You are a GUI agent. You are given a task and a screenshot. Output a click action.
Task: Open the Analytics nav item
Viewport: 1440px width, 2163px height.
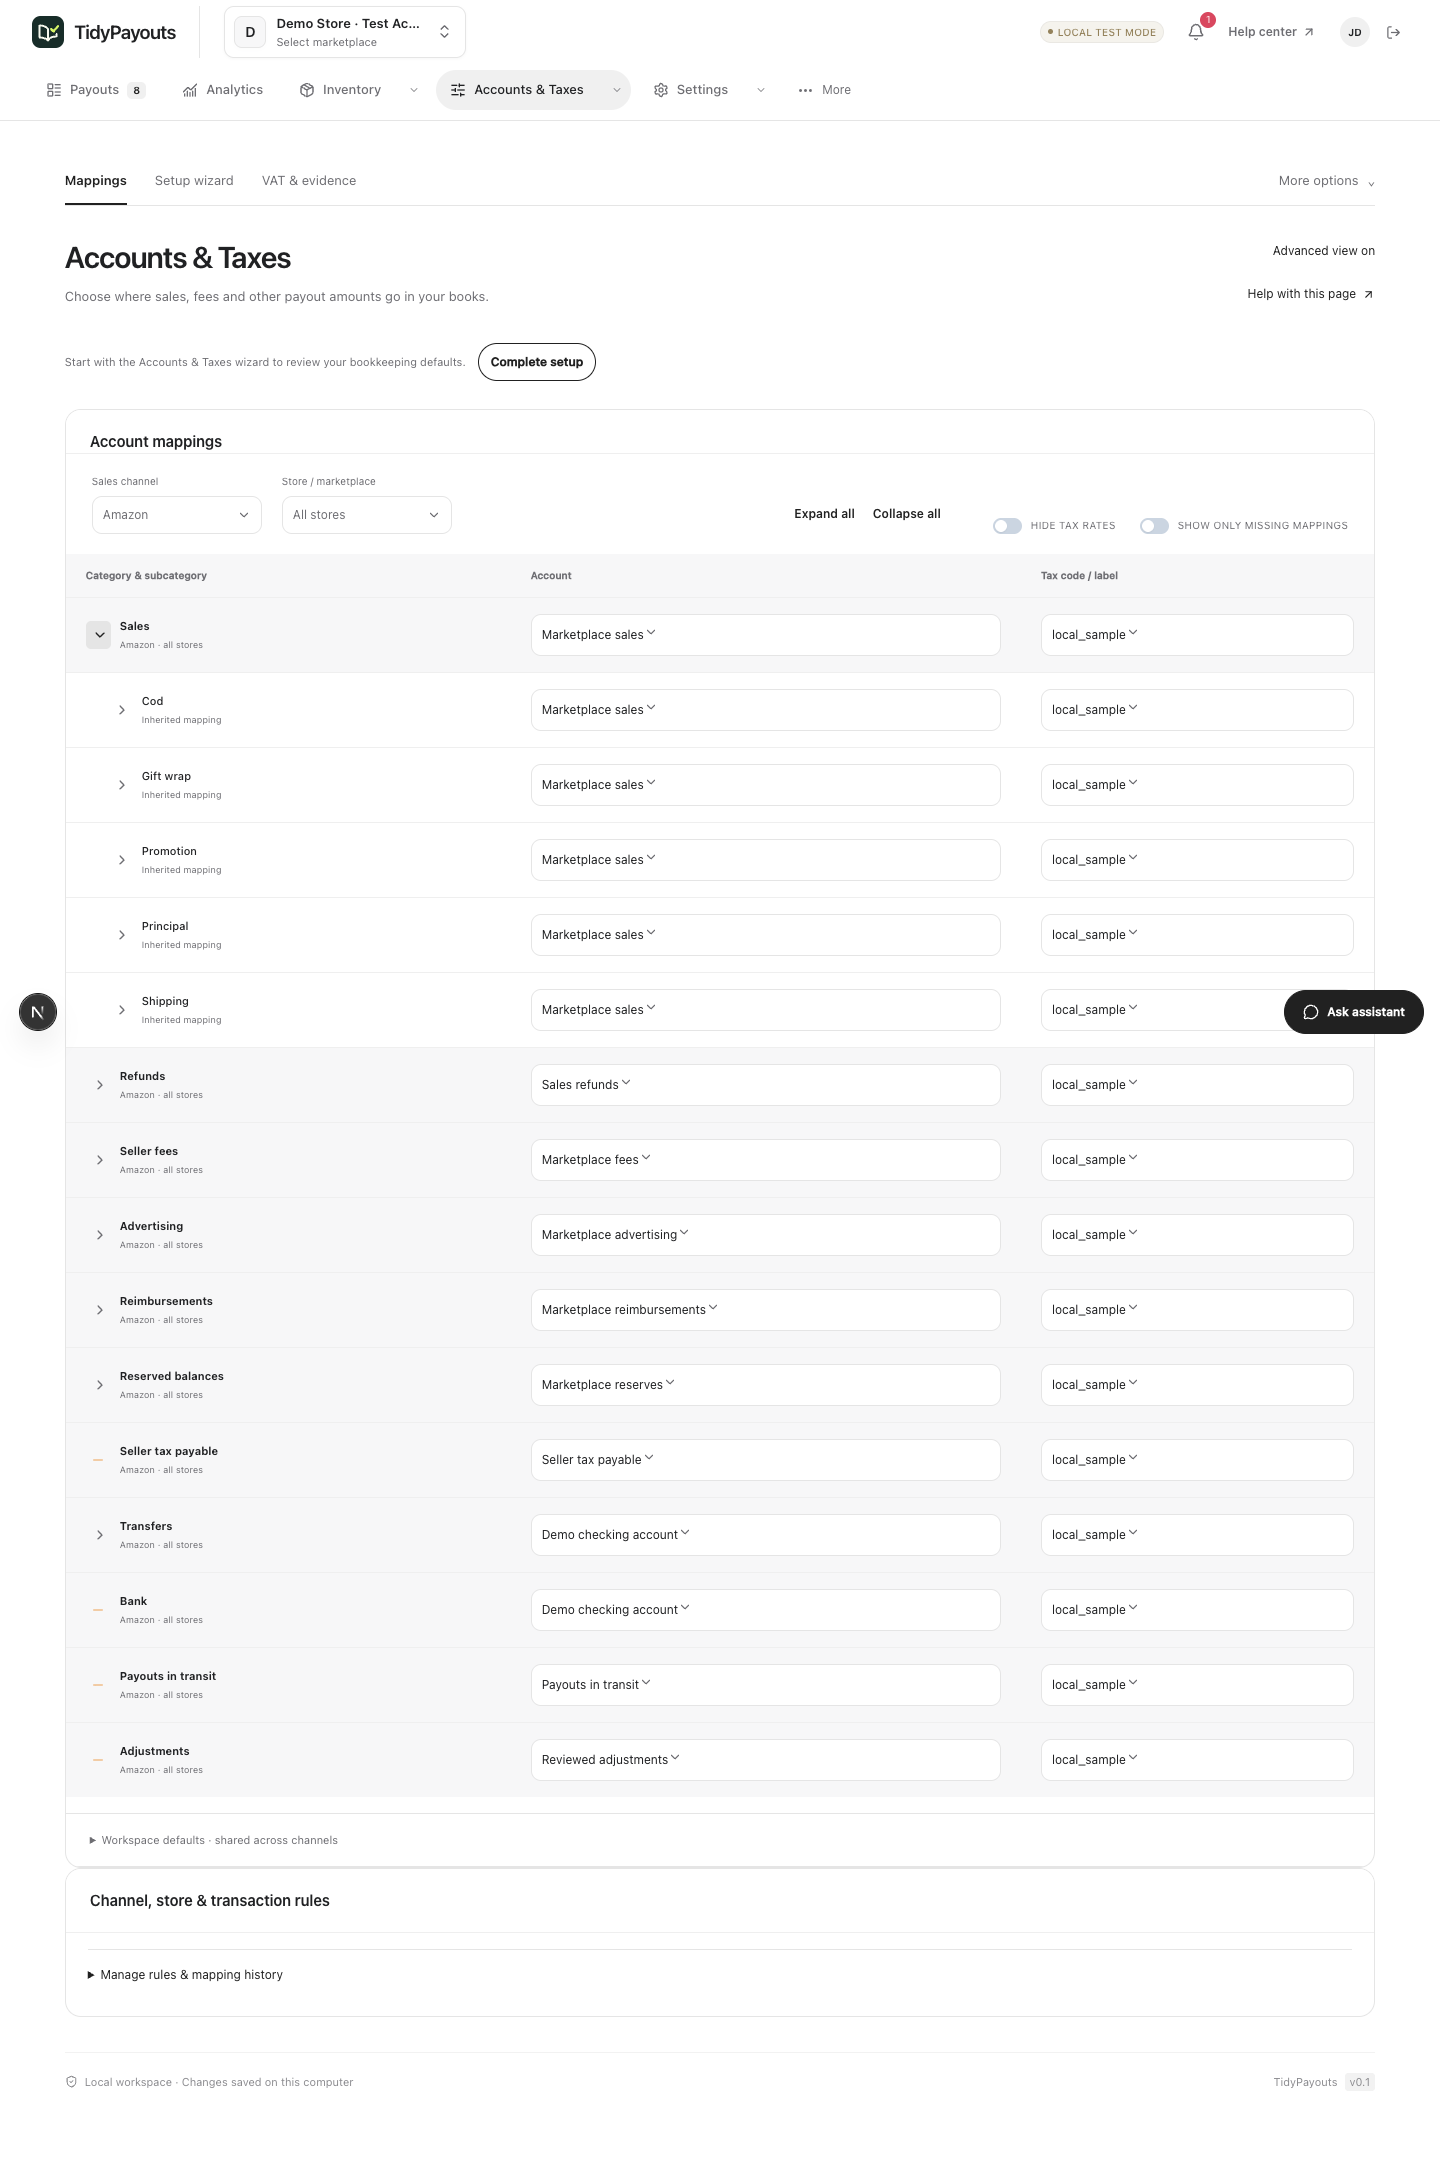[223, 90]
